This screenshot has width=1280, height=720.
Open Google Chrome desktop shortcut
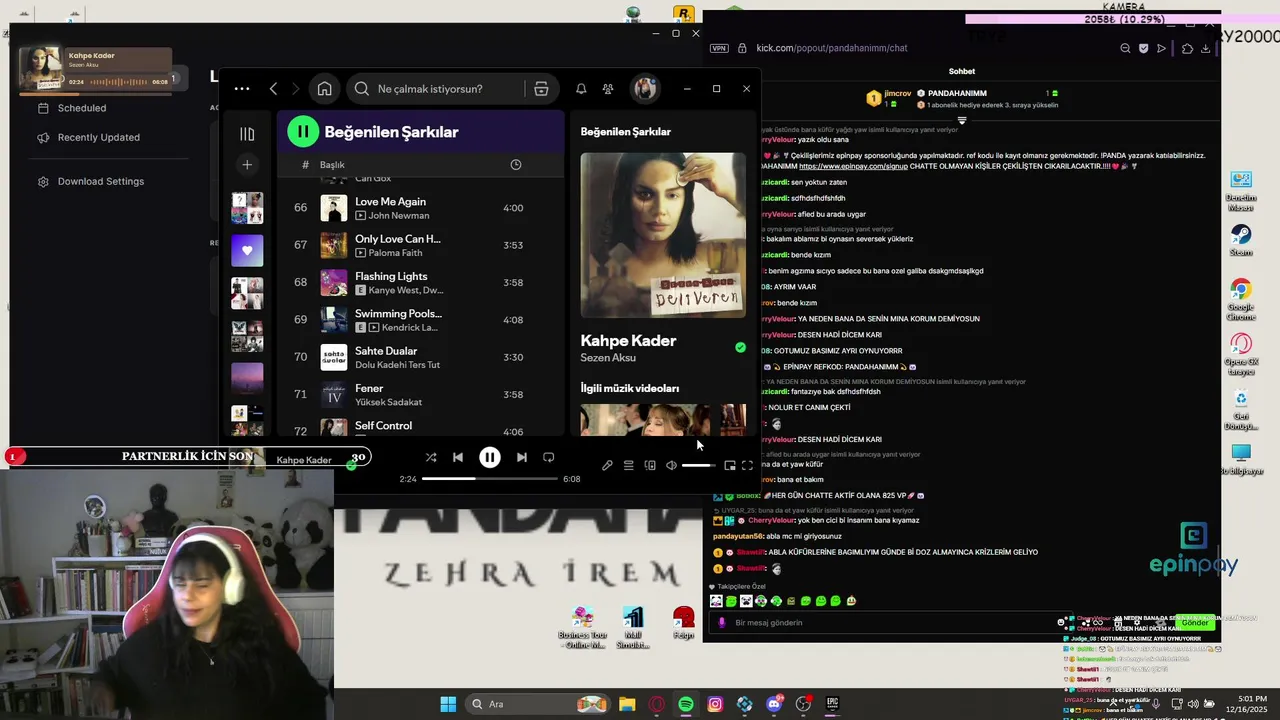pyautogui.click(x=1241, y=299)
